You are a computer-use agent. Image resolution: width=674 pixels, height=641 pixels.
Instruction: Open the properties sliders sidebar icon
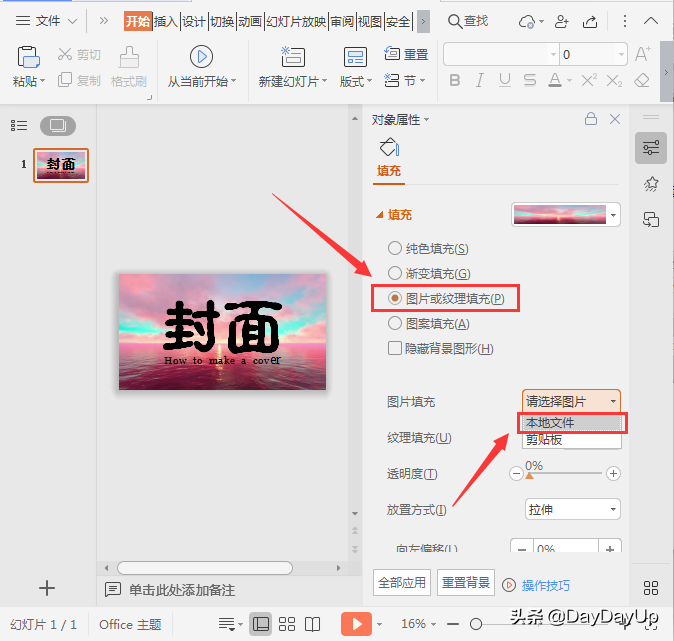coord(651,148)
